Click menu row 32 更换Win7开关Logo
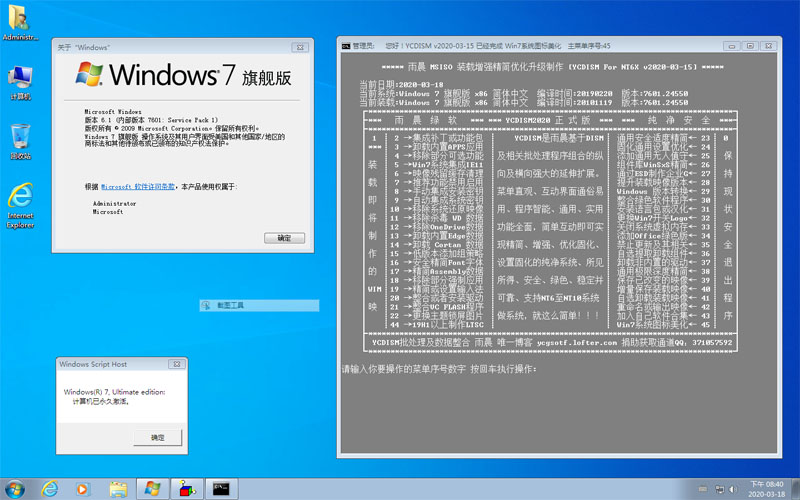800x500 pixels. click(x=663, y=218)
